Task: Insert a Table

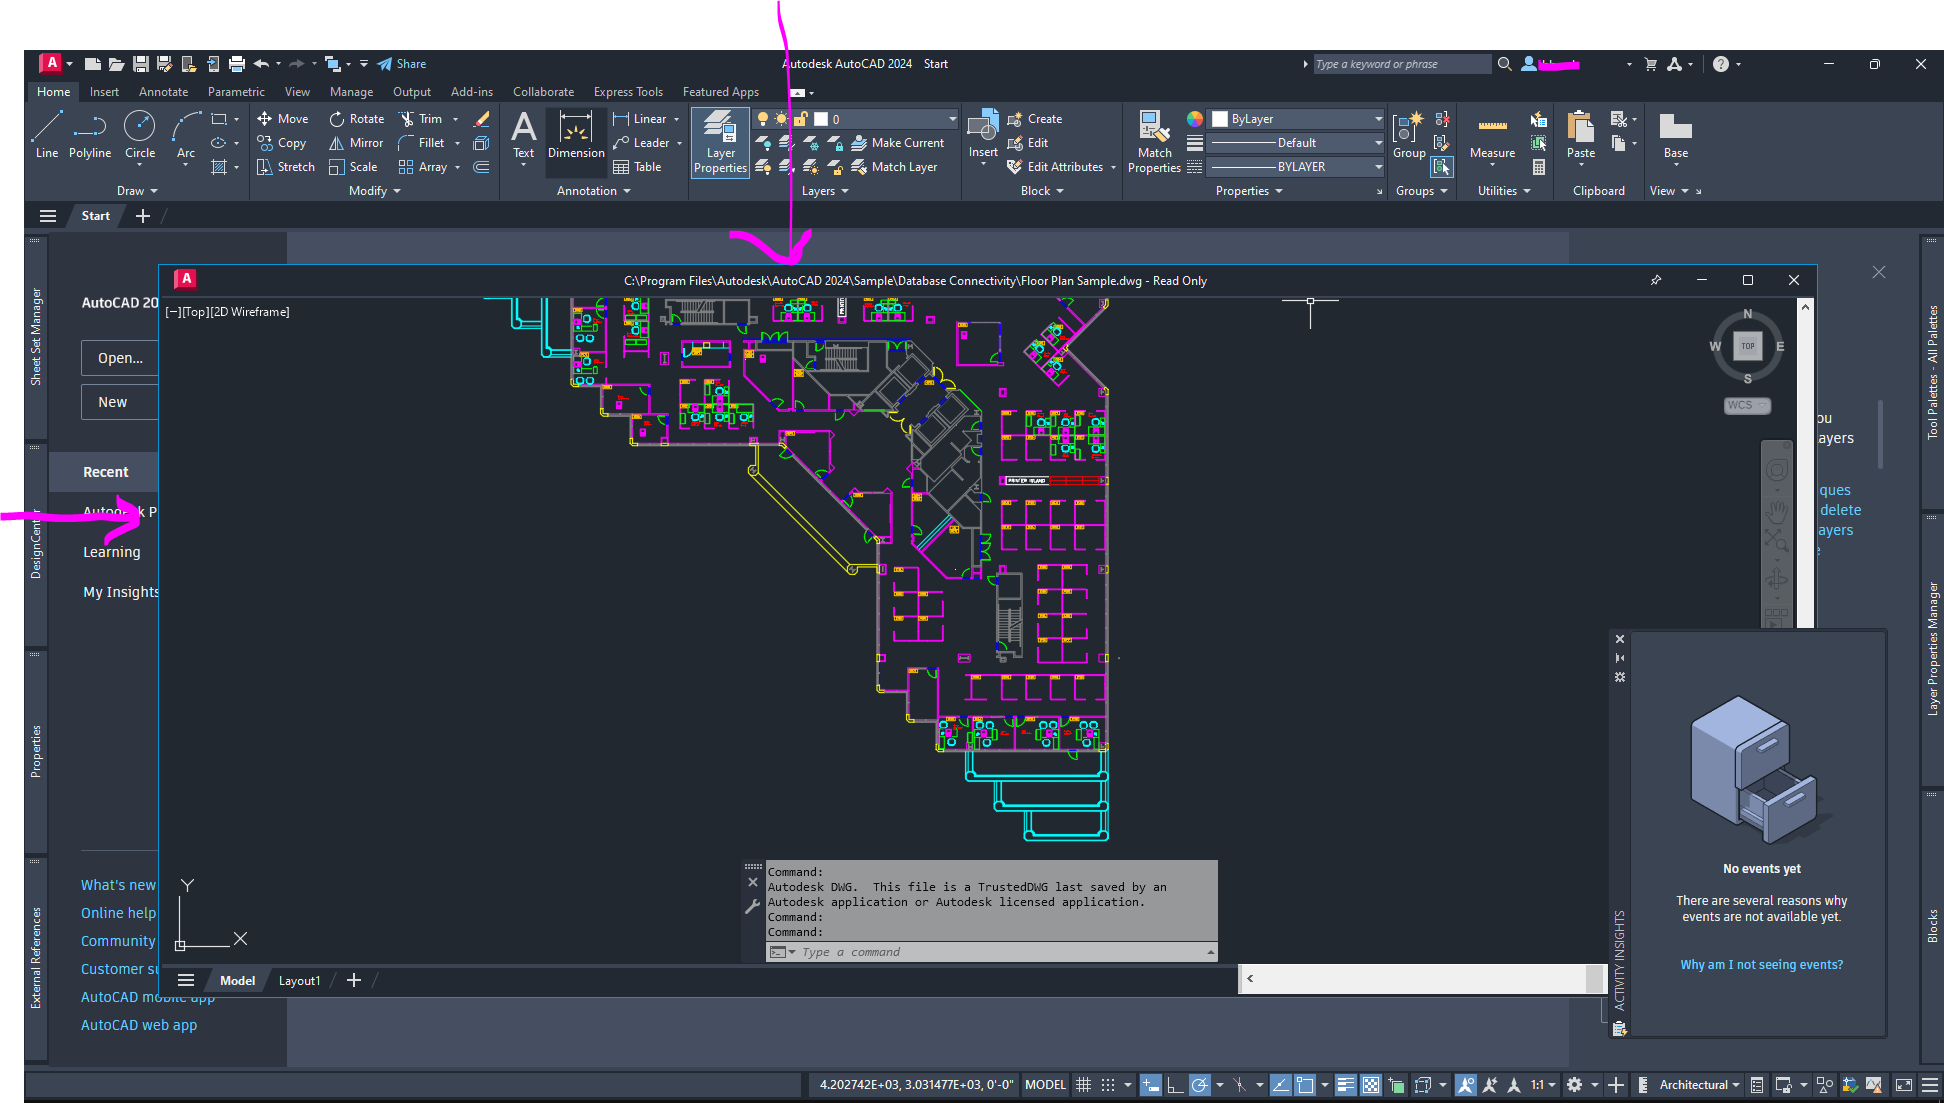Action: (637, 167)
